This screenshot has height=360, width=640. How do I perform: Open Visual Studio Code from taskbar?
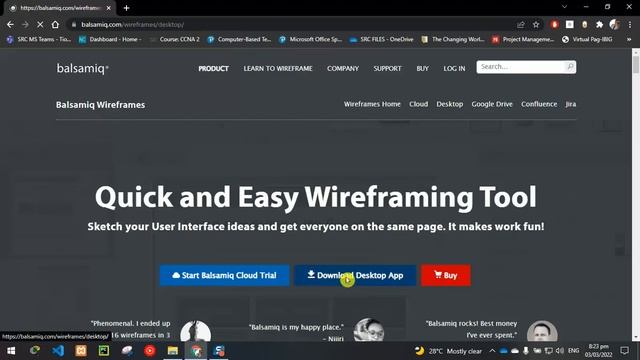[58, 351]
